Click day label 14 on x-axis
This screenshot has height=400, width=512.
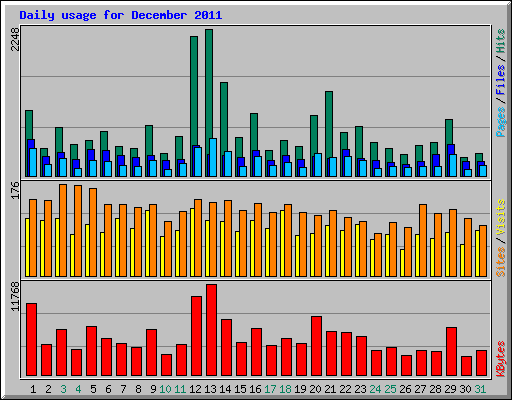(x=225, y=389)
